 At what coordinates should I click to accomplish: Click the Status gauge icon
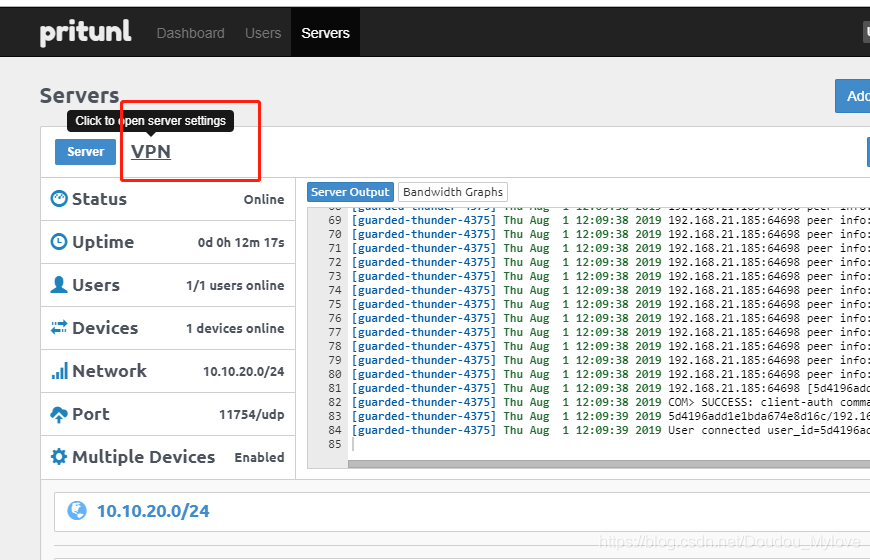coord(59,199)
